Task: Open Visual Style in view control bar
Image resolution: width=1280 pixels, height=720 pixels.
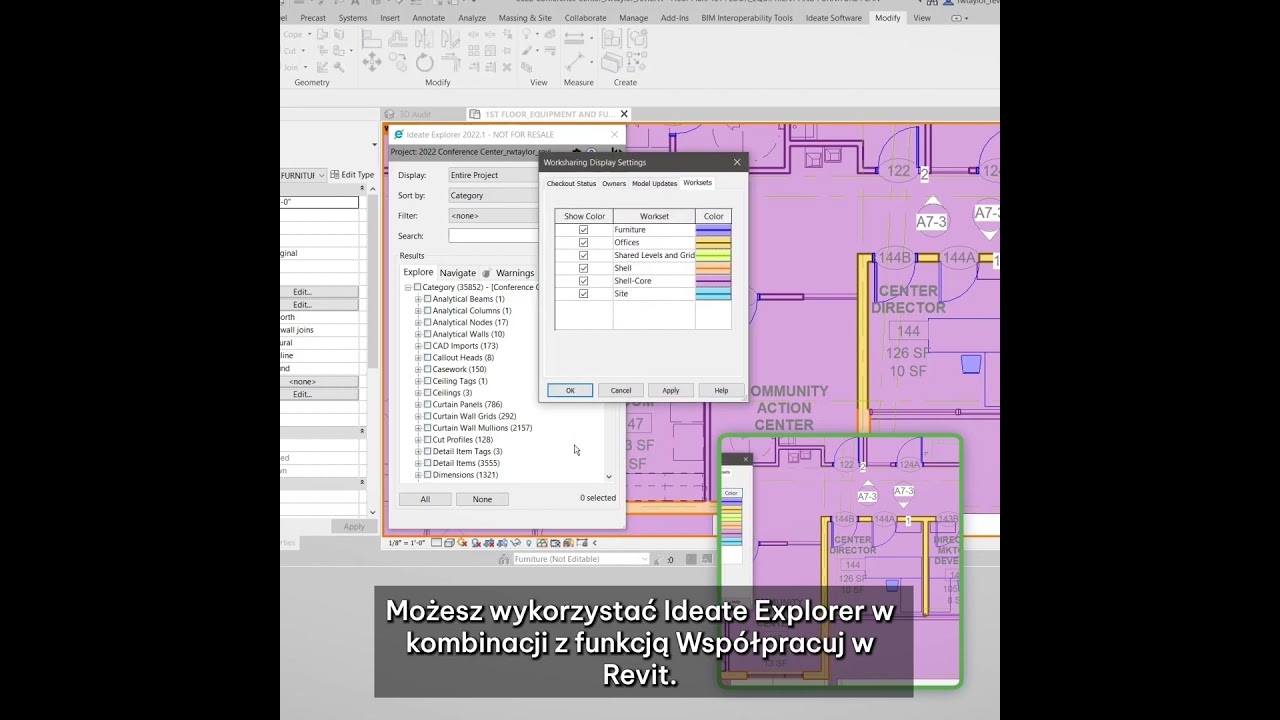Action: tap(450, 542)
